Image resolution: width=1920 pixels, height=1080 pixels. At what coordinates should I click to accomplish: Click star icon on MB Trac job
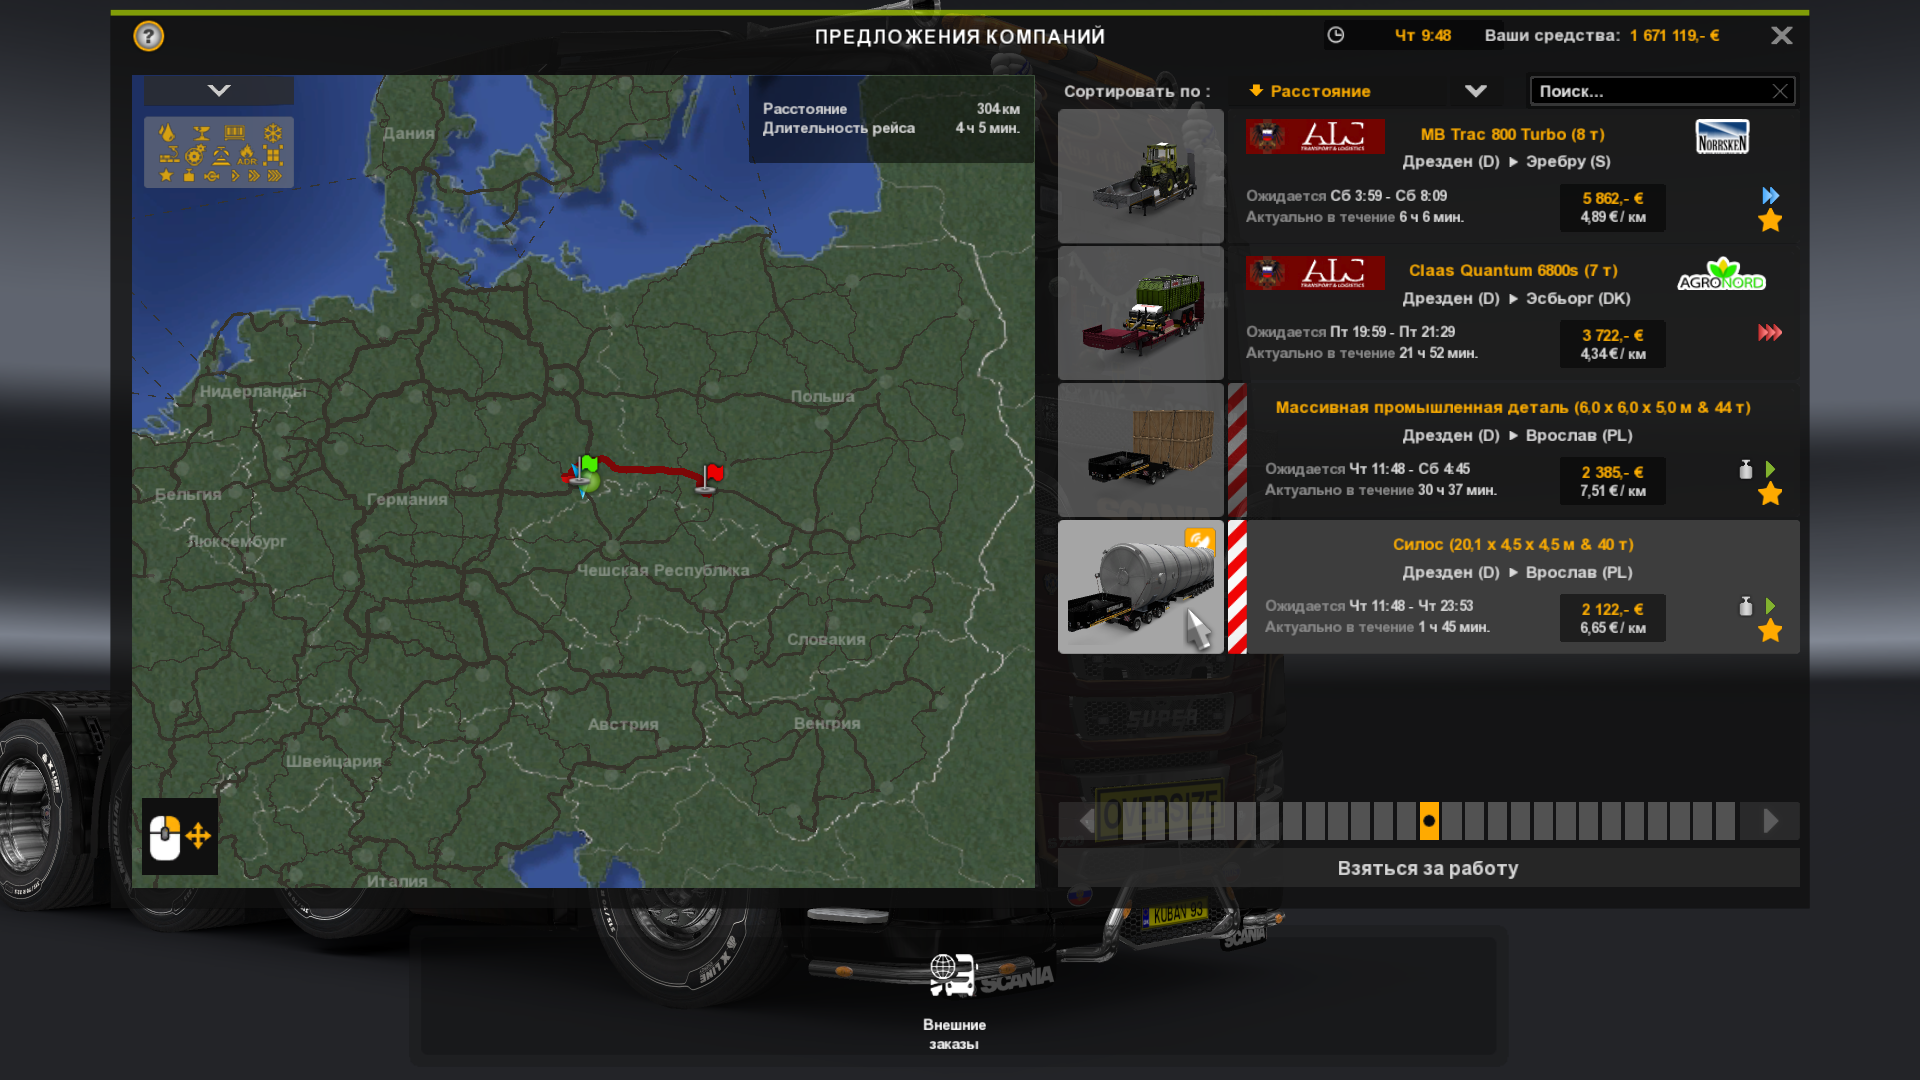(x=1770, y=220)
